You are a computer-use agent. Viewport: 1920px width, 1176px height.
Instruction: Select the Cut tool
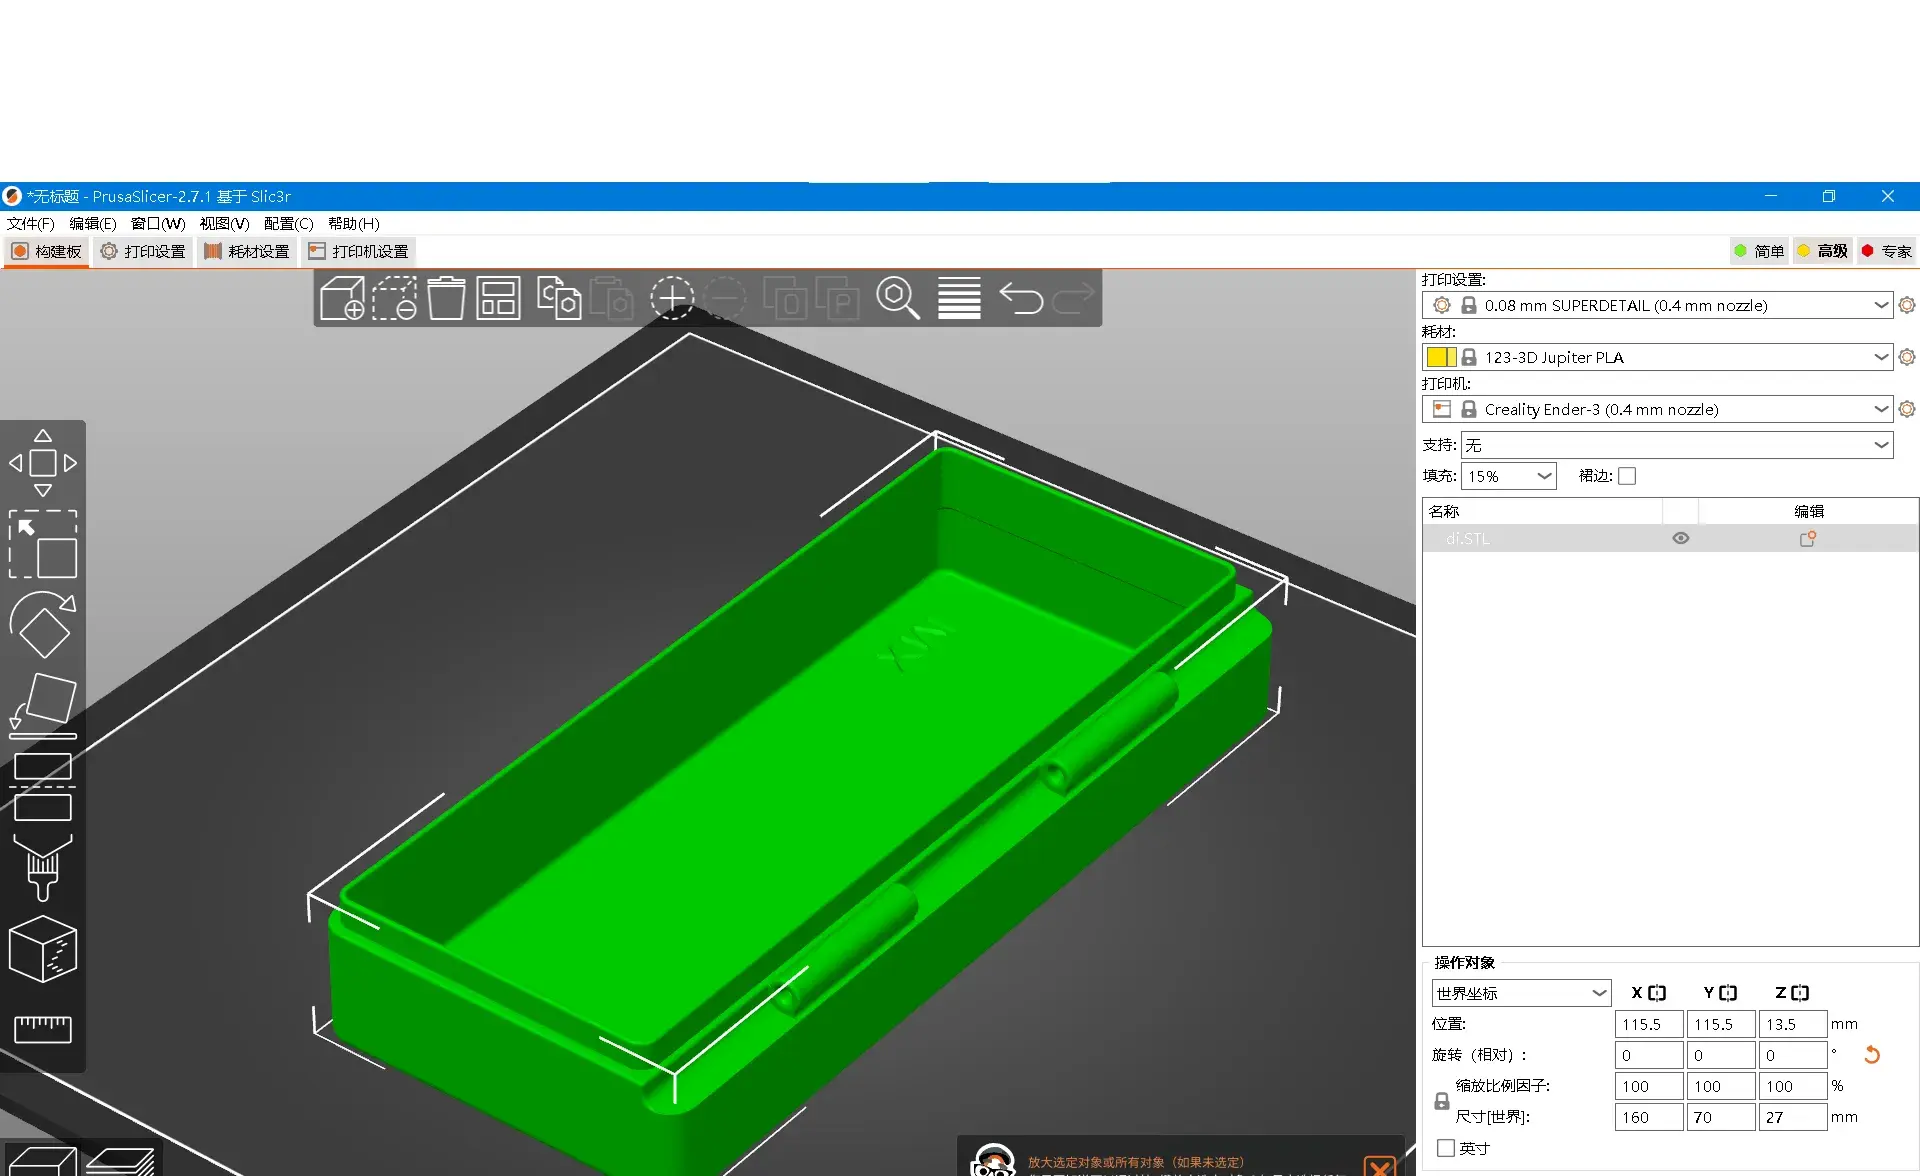43,786
